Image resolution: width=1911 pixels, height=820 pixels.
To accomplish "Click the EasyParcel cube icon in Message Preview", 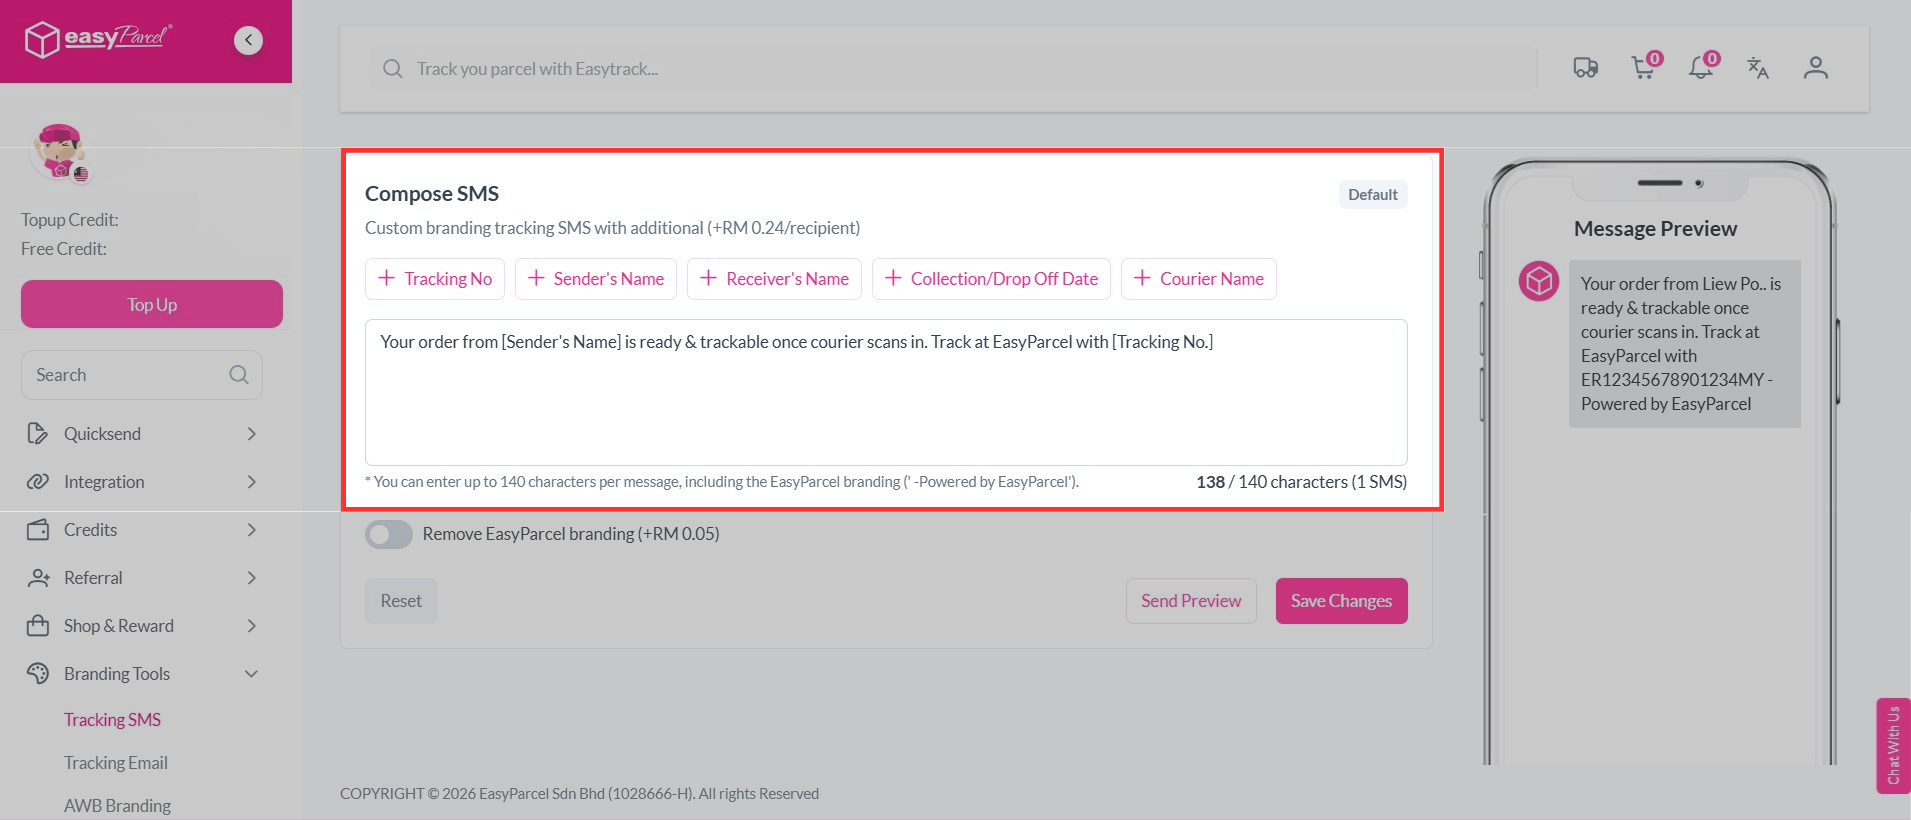I will [1539, 281].
